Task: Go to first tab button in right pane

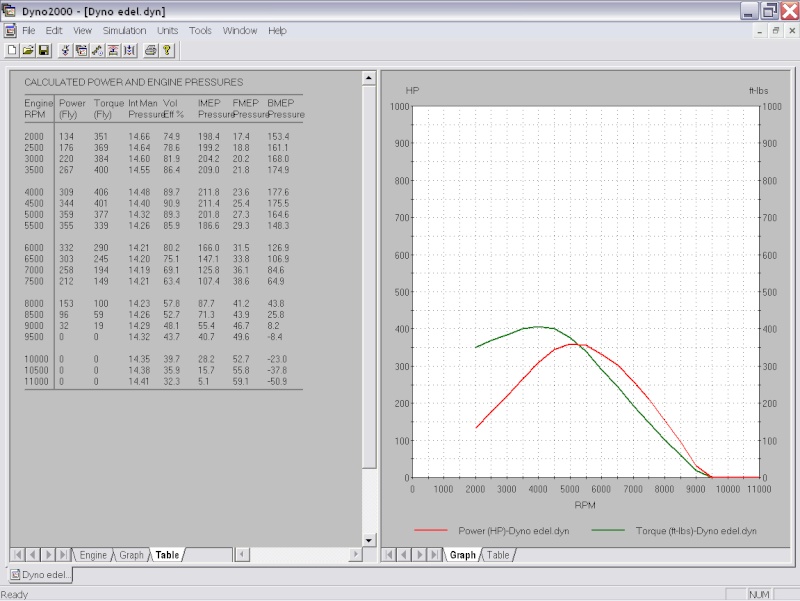Action: pos(389,555)
